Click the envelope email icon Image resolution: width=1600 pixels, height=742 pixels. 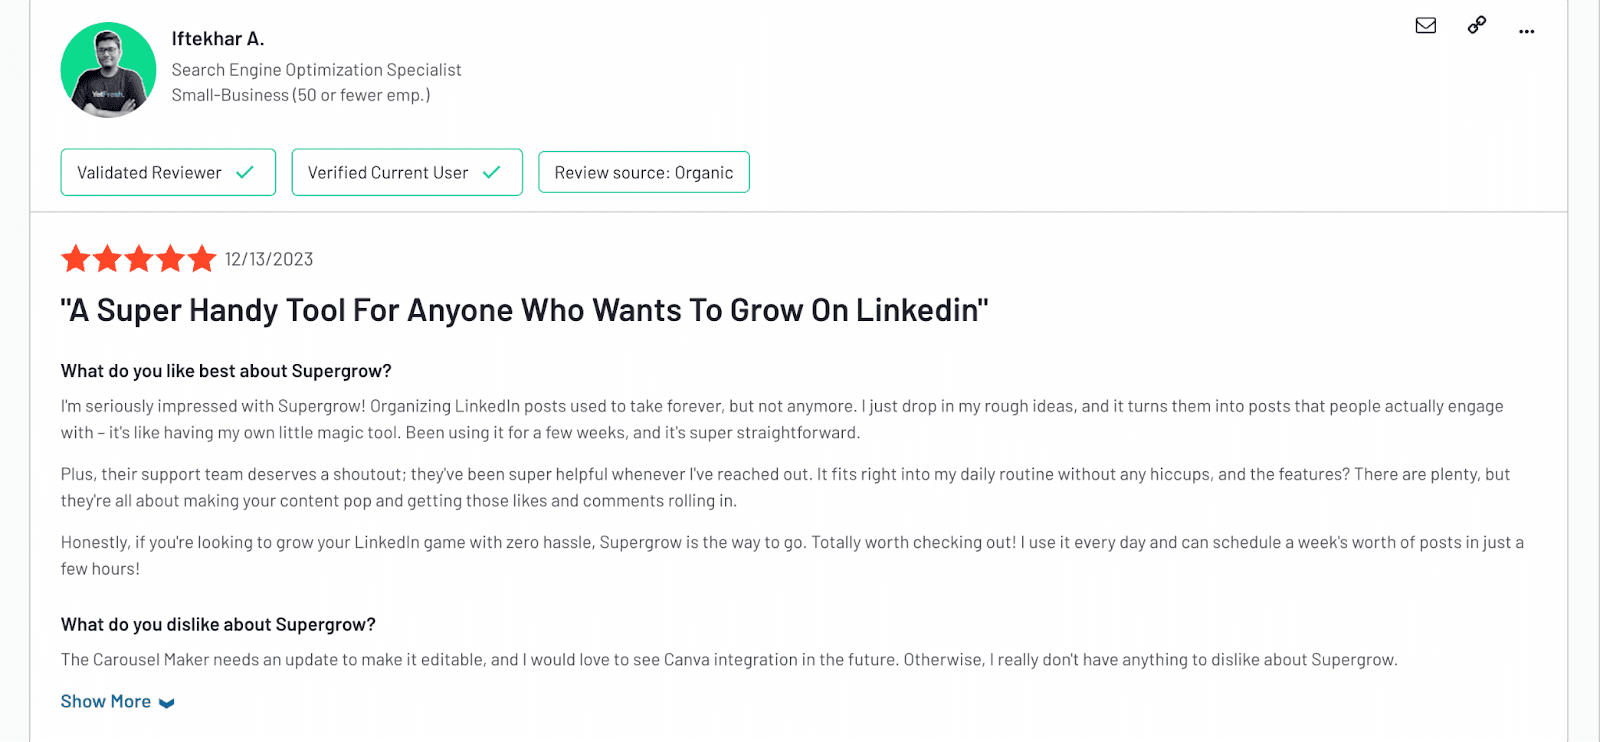coord(1426,26)
